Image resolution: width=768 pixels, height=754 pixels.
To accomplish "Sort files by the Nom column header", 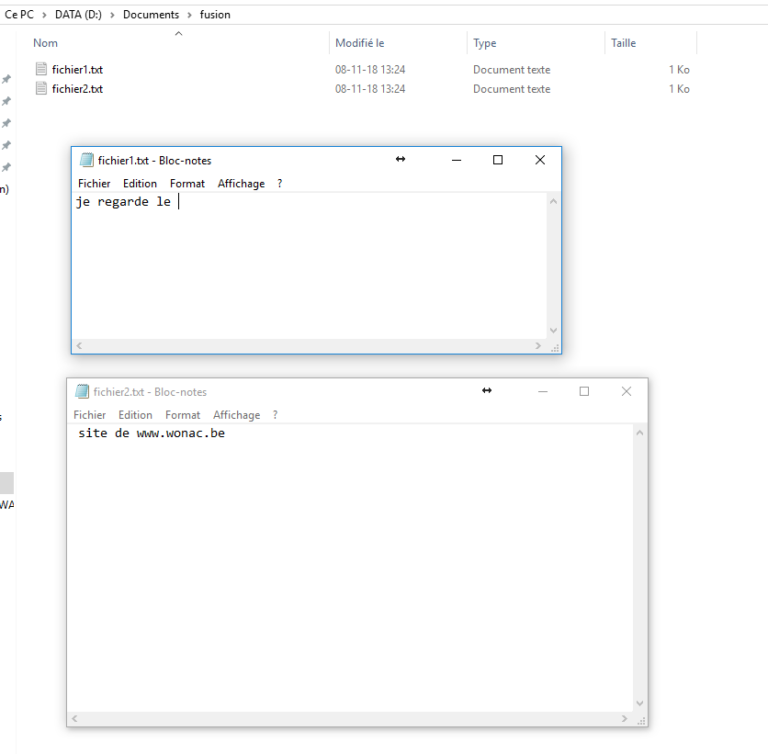I will point(46,43).
